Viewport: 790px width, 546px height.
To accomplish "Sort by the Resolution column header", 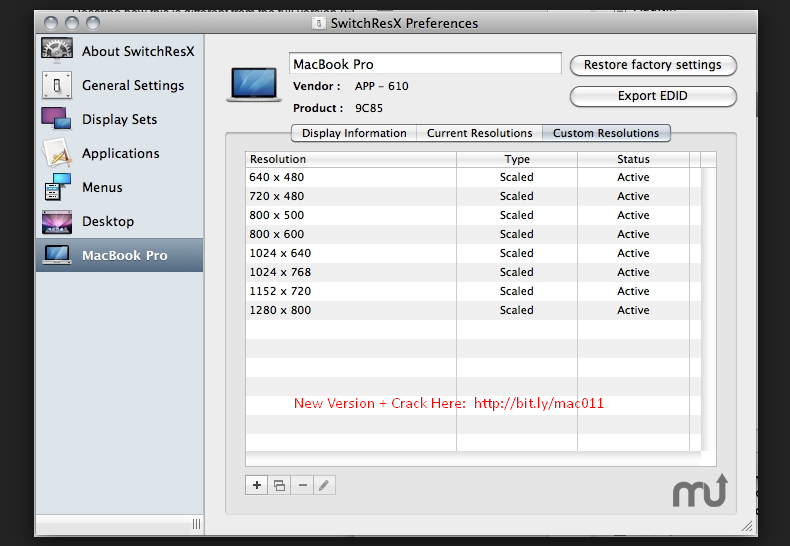I will pyautogui.click(x=351, y=159).
